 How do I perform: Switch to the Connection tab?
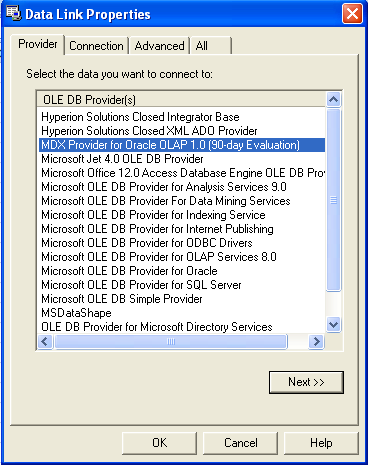(96, 46)
